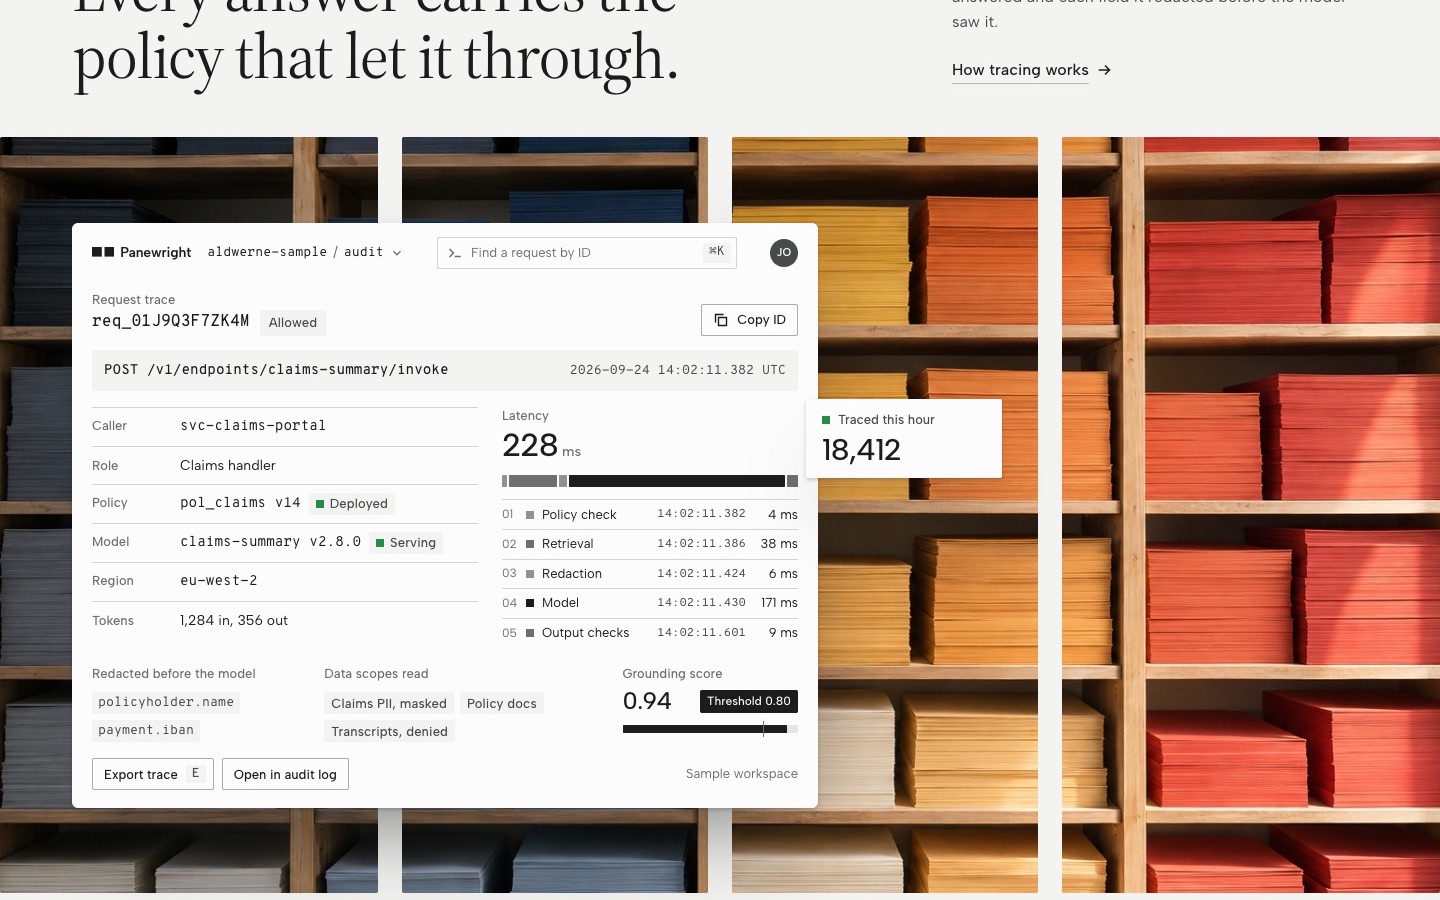Viewport: 1440px width, 900px height.
Task: Click Open in audit log button
Action: pos(285,774)
